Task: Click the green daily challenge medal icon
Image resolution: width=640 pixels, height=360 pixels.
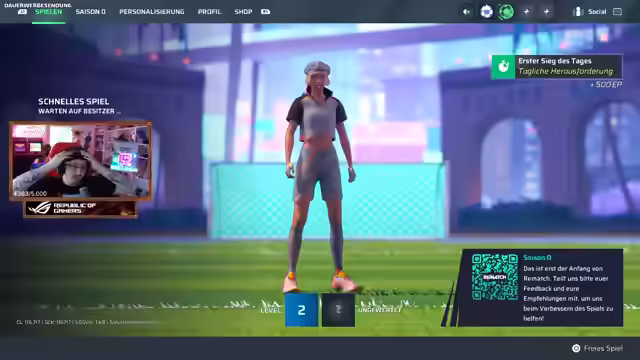Action: [x=503, y=67]
